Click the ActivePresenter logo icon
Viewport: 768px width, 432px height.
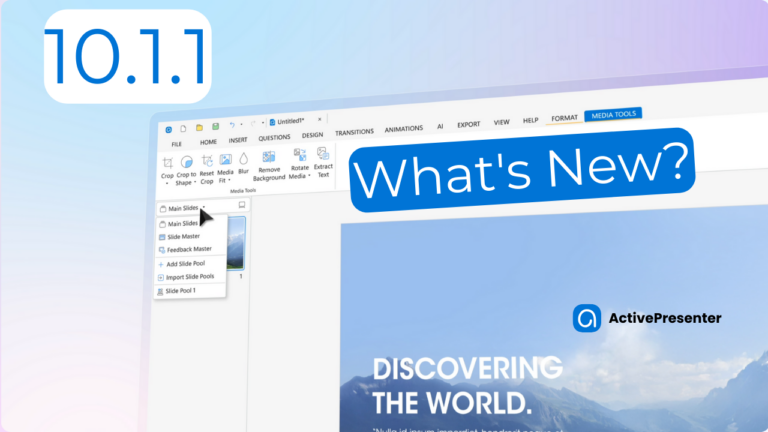(587, 318)
